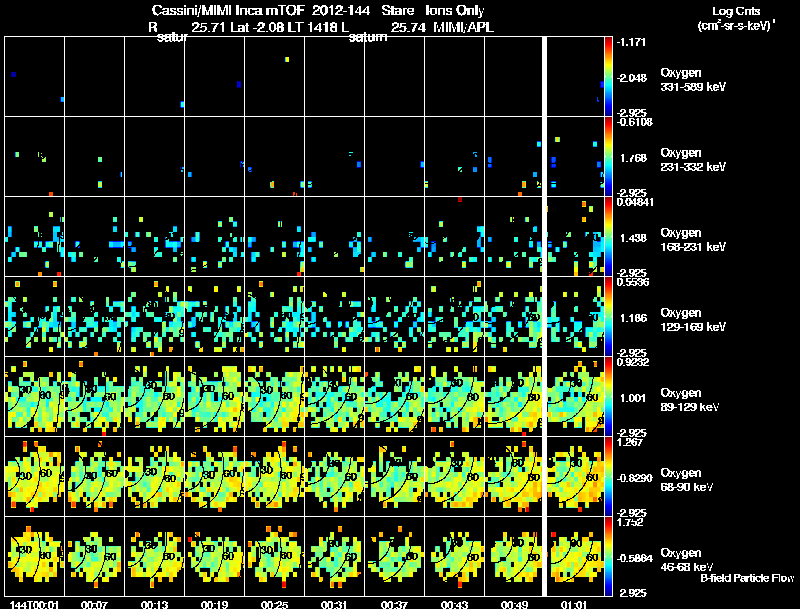The image size is (800, 609).
Task: Click the B-field Particle Flow label
Action: point(747,578)
